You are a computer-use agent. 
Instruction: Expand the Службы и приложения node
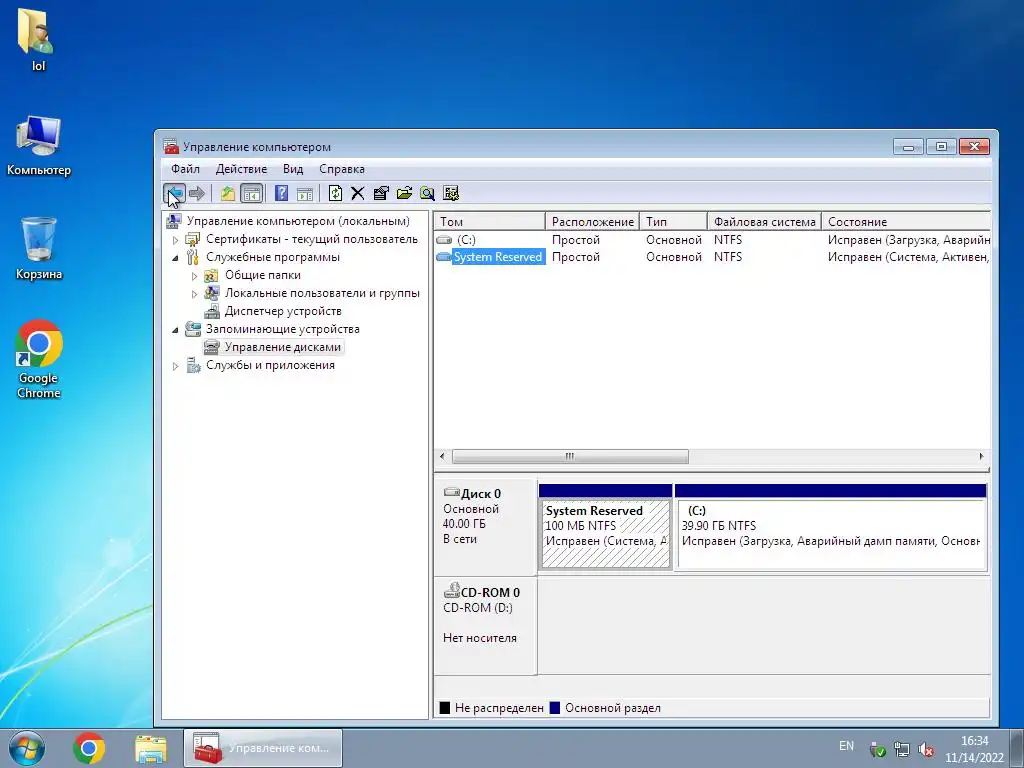pyautogui.click(x=175, y=366)
